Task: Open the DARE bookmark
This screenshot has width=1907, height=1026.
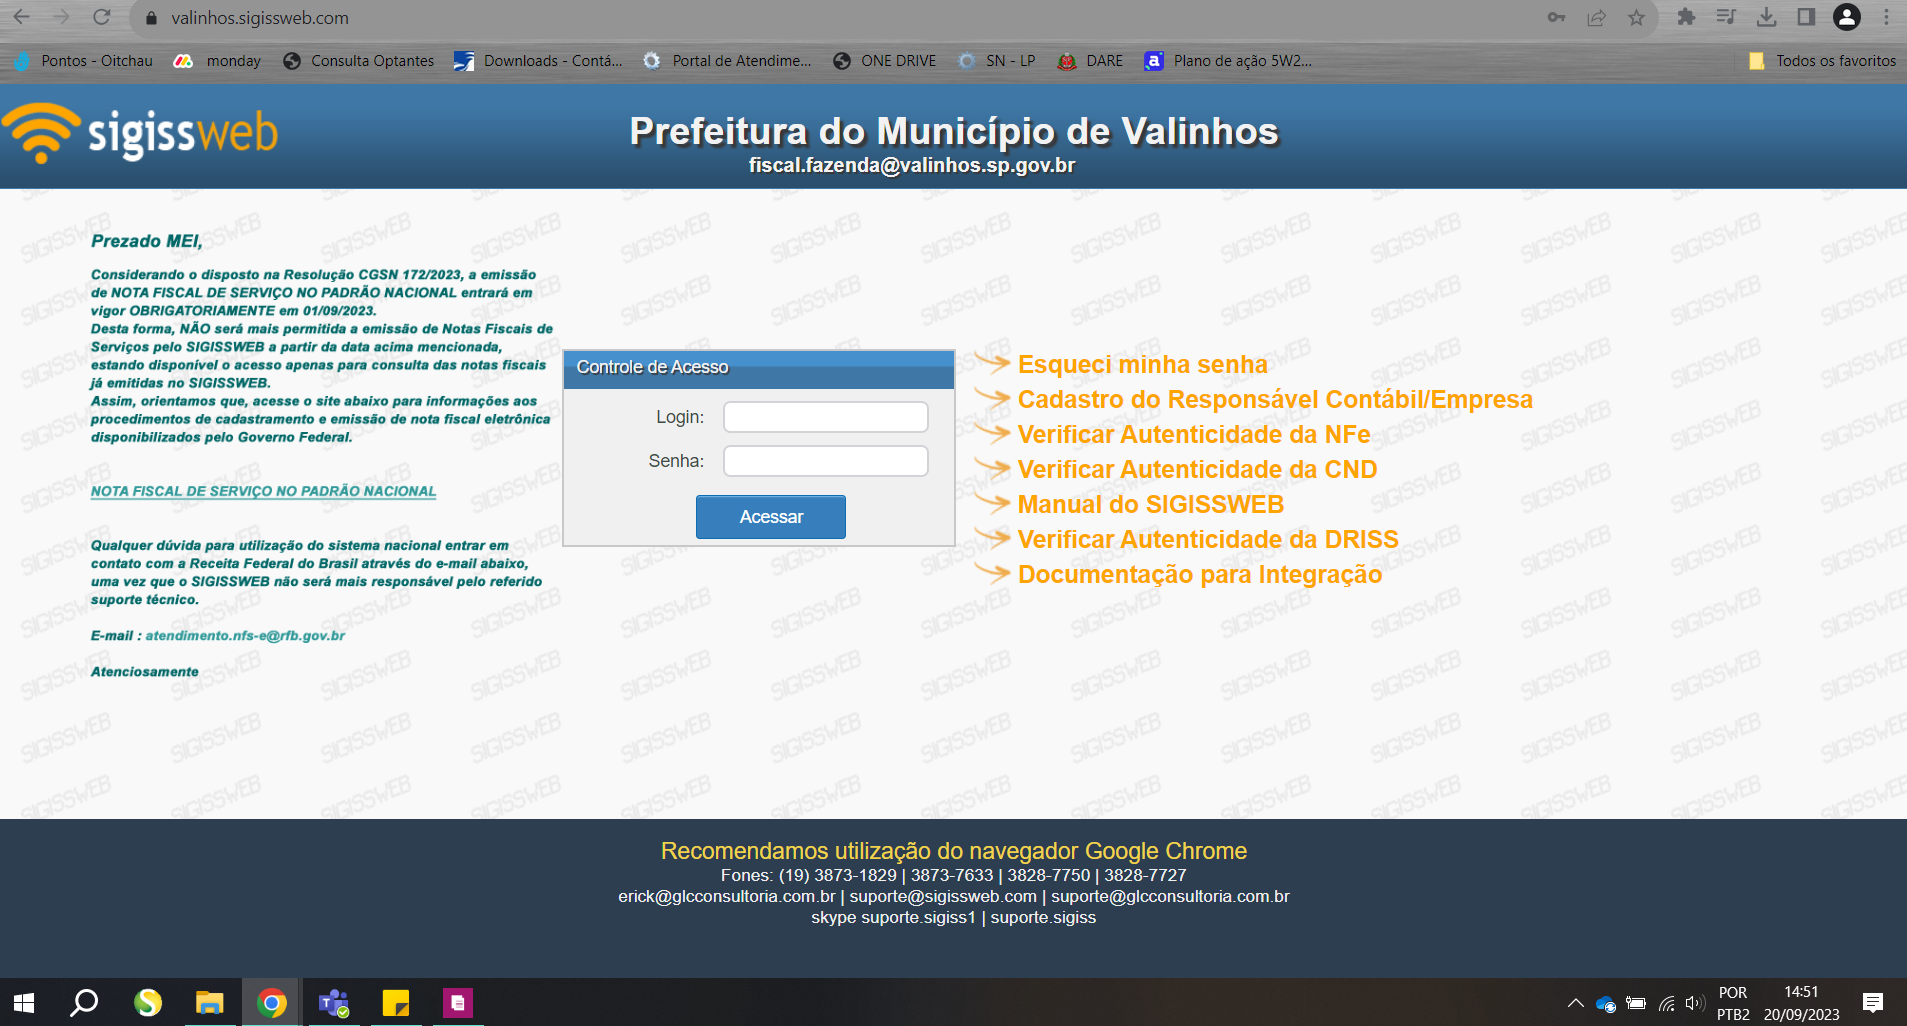Action: (x=1091, y=61)
